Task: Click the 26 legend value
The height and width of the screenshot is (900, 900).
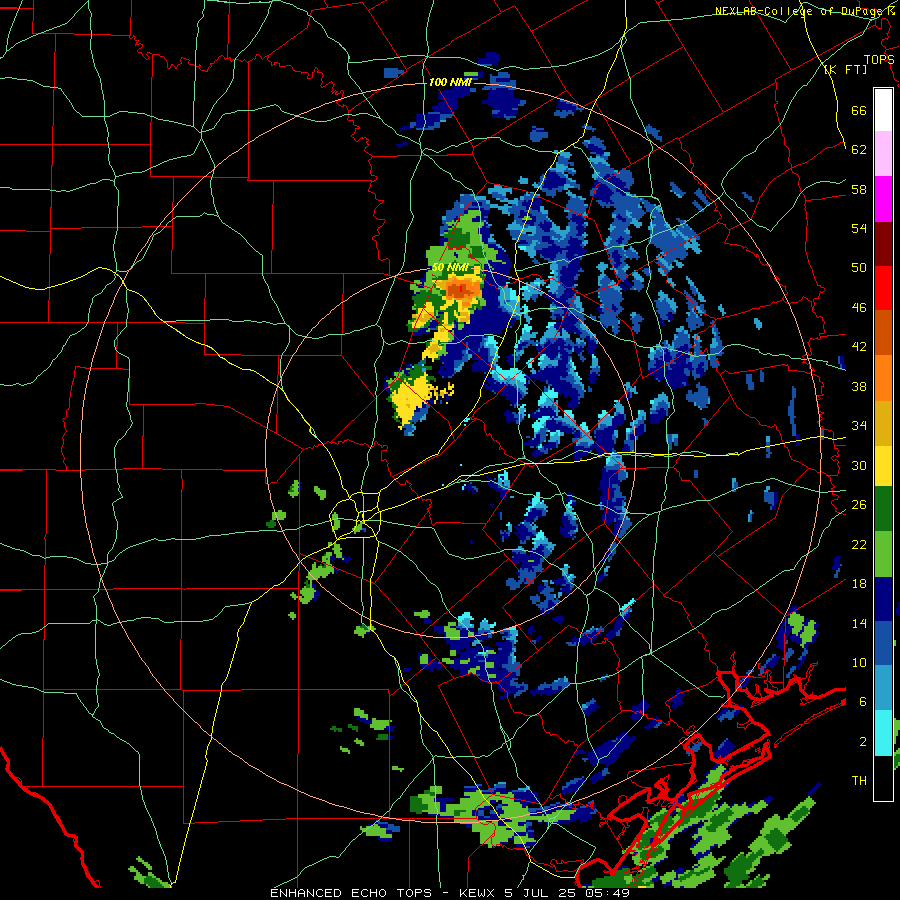Action: (859, 505)
